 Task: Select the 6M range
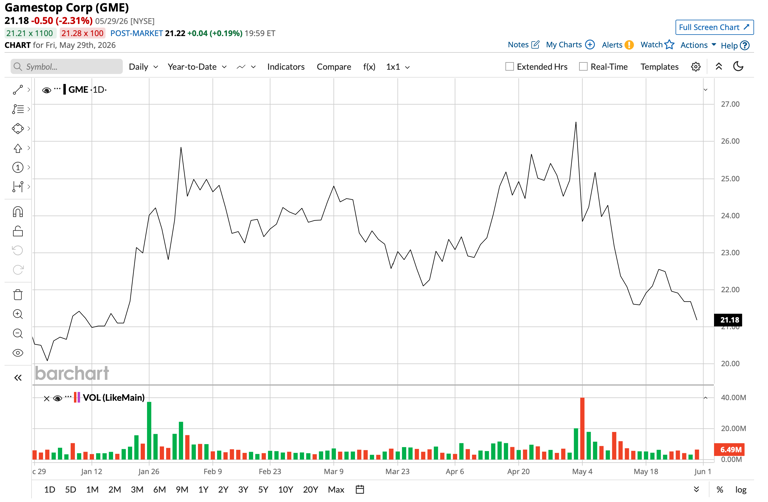click(159, 489)
